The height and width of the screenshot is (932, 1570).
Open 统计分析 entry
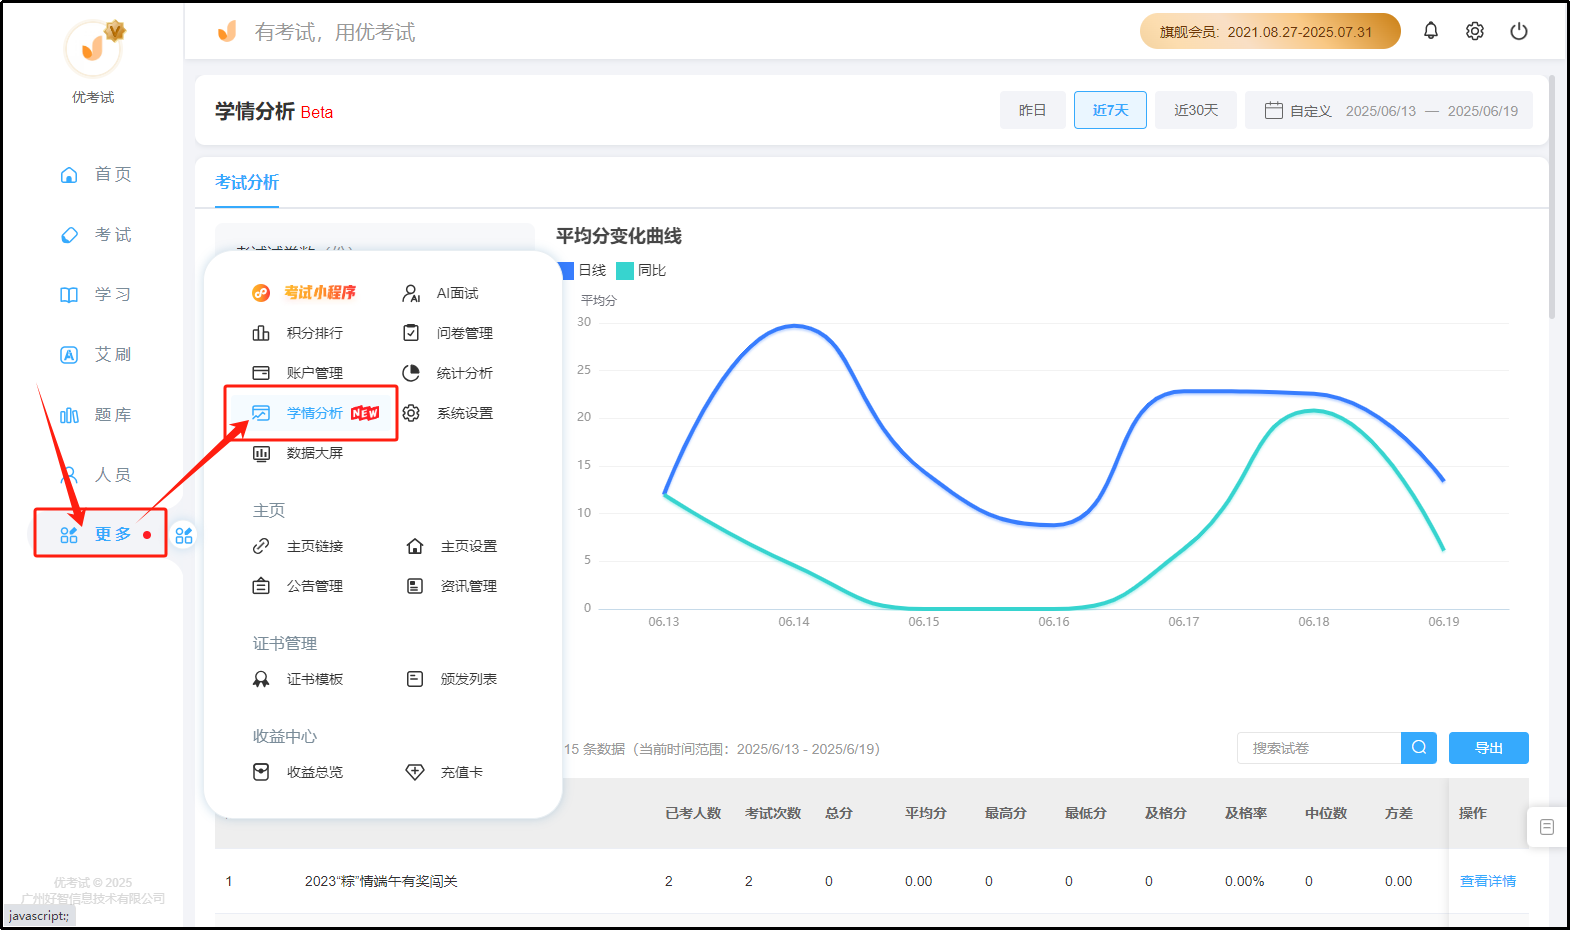coord(447,373)
